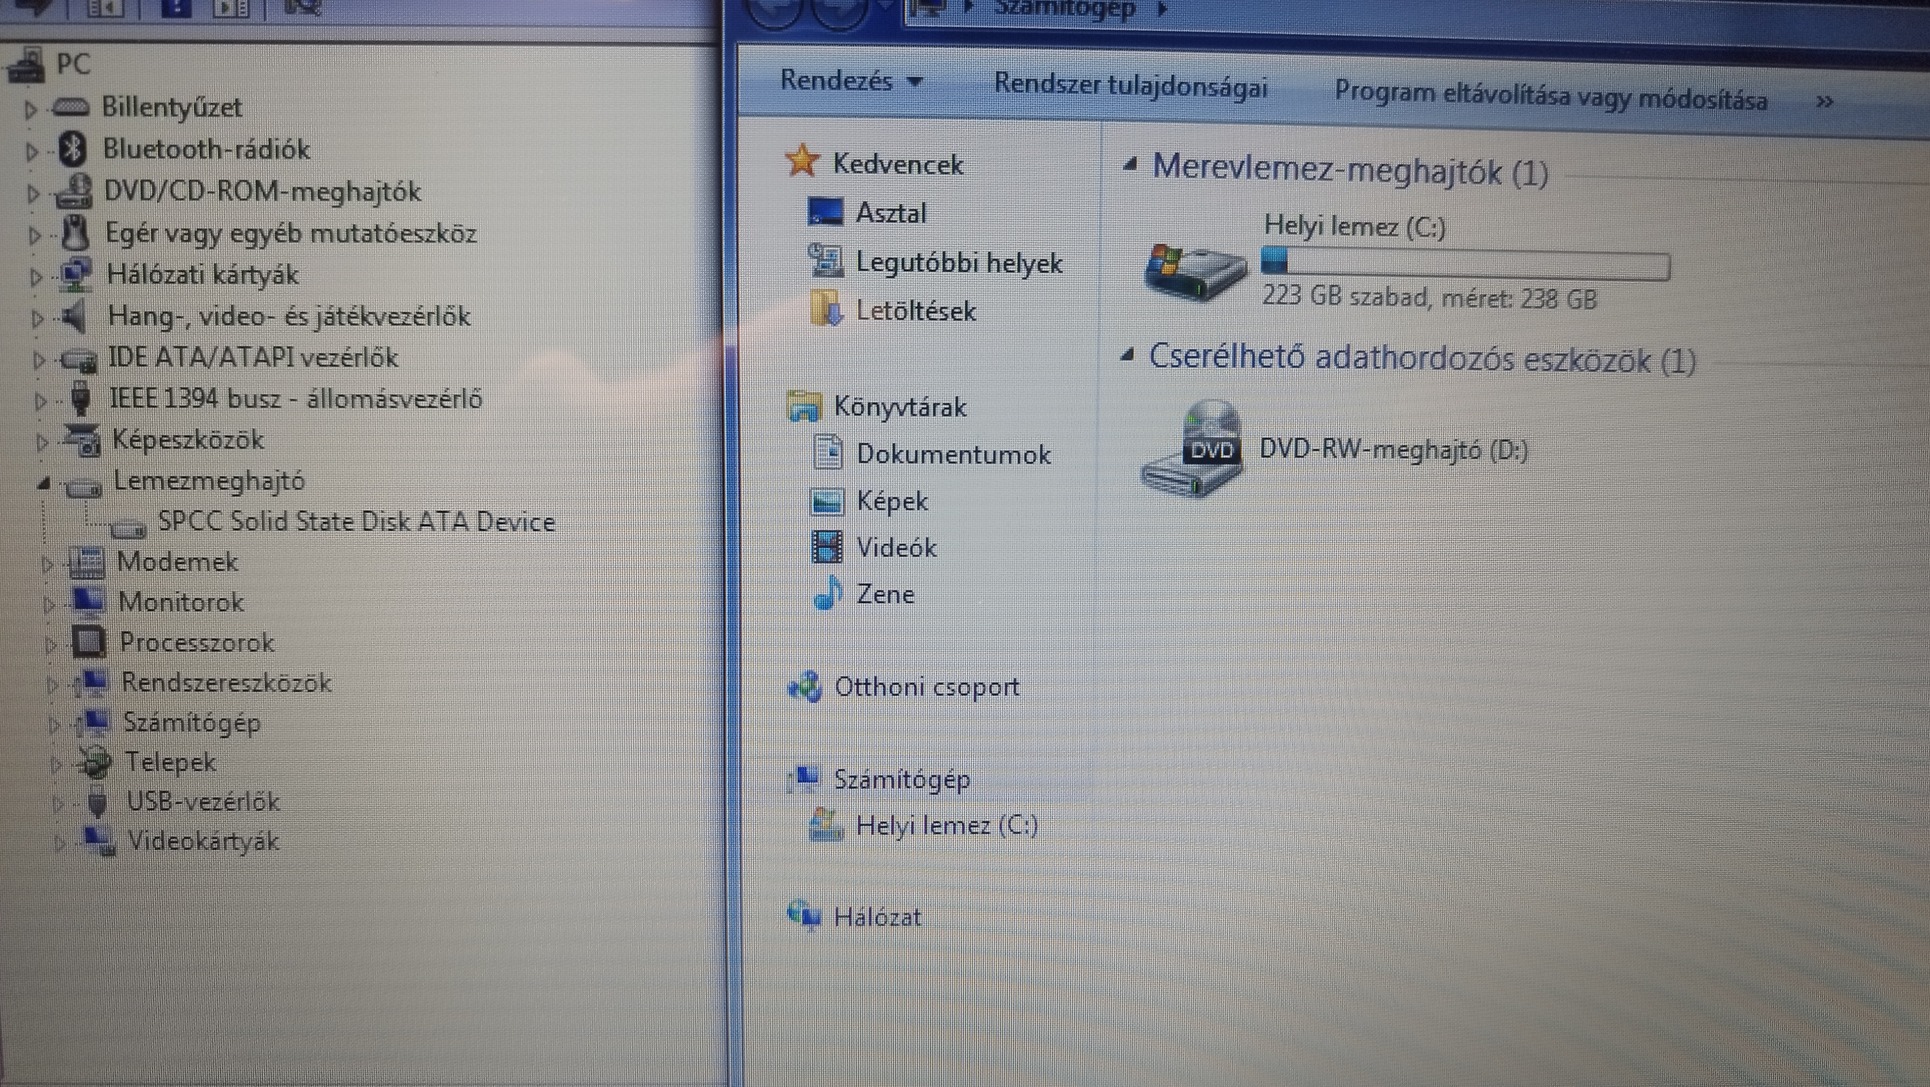Click Program eltávolítása vagy módosítása
The image size is (1930, 1087).
click(1550, 98)
